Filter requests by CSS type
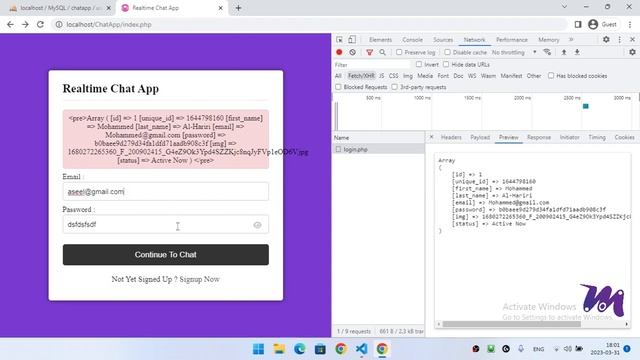The width and height of the screenshot is (640, 360). 393,76
